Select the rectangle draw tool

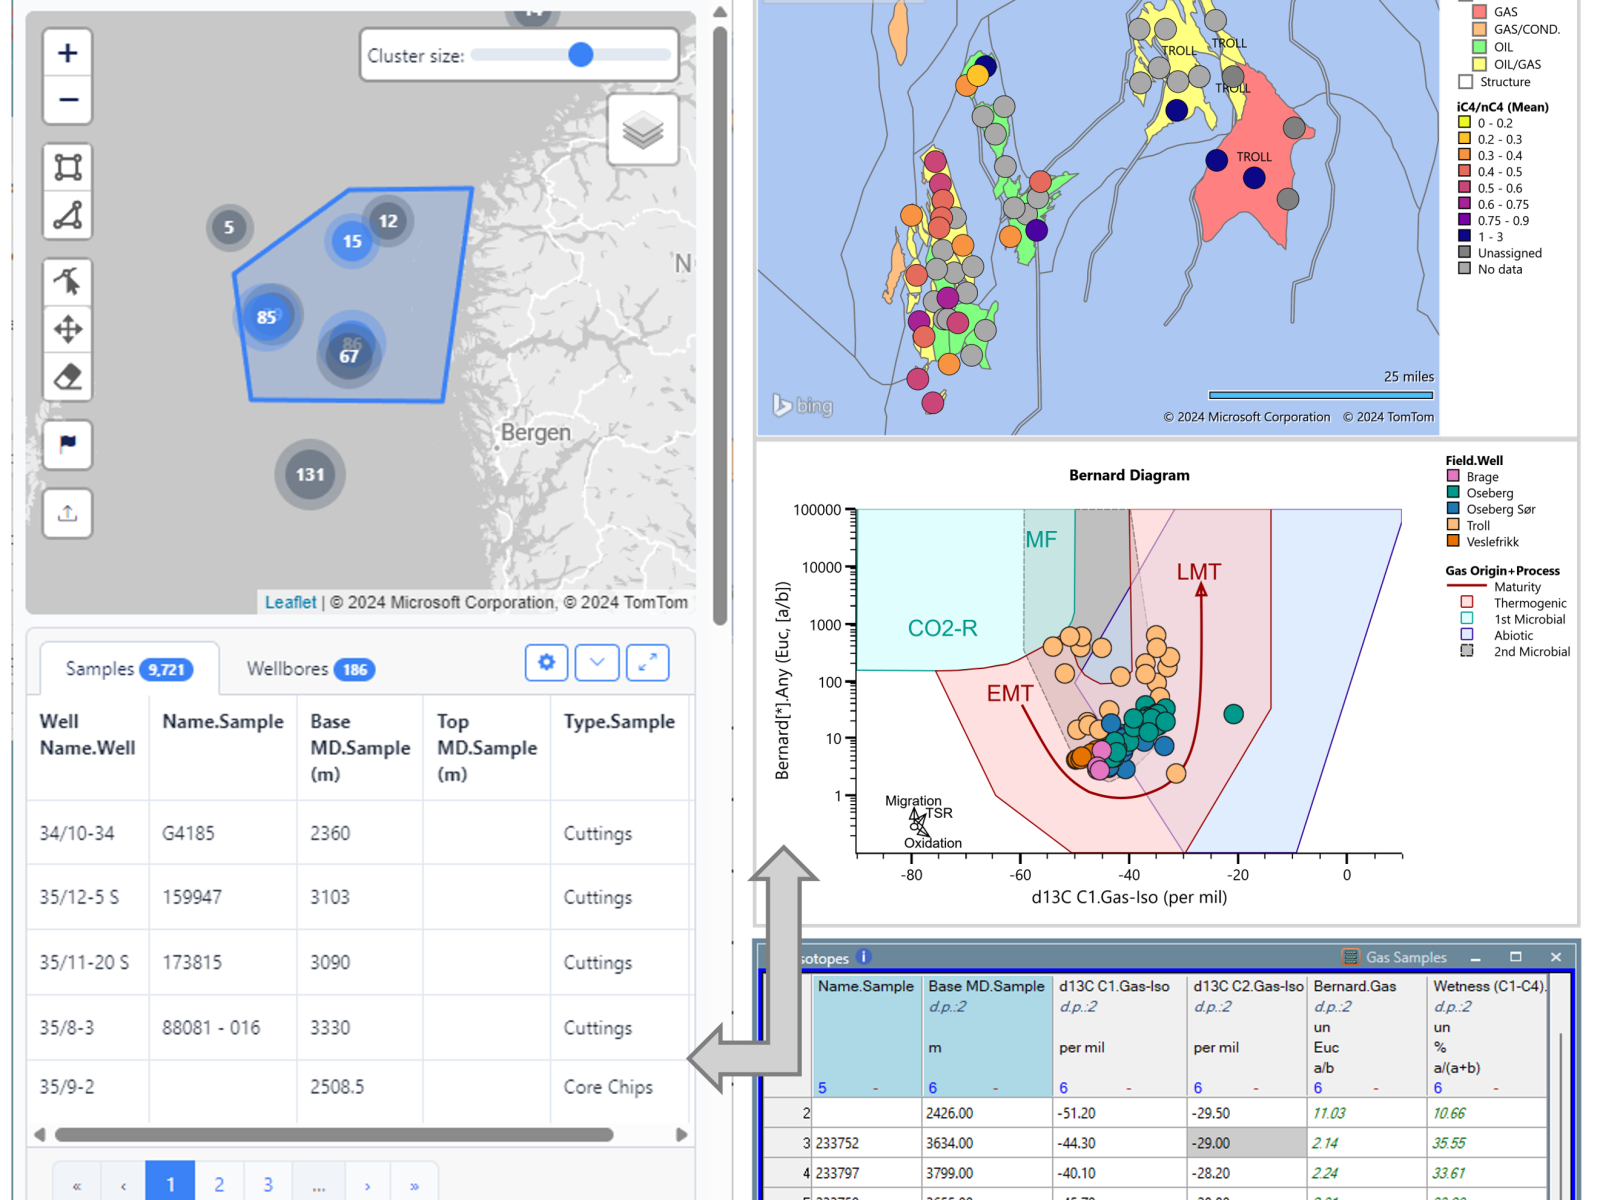68,167
